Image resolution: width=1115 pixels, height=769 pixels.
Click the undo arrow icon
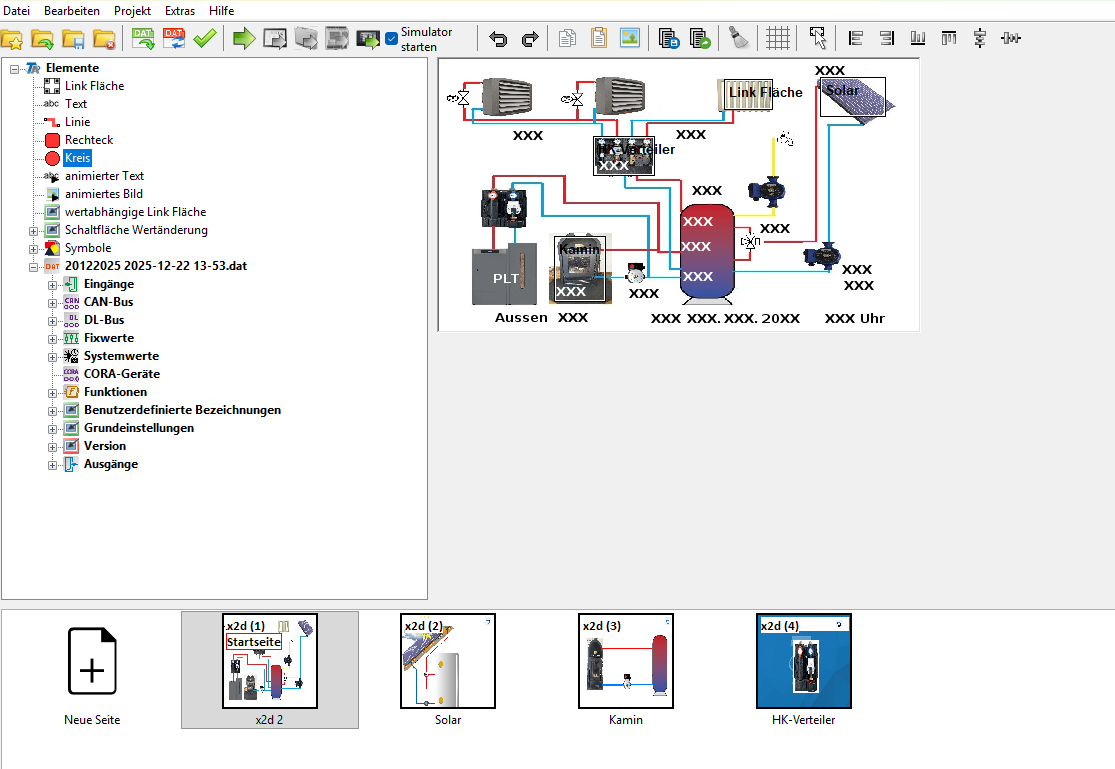(x=498, y=39)
